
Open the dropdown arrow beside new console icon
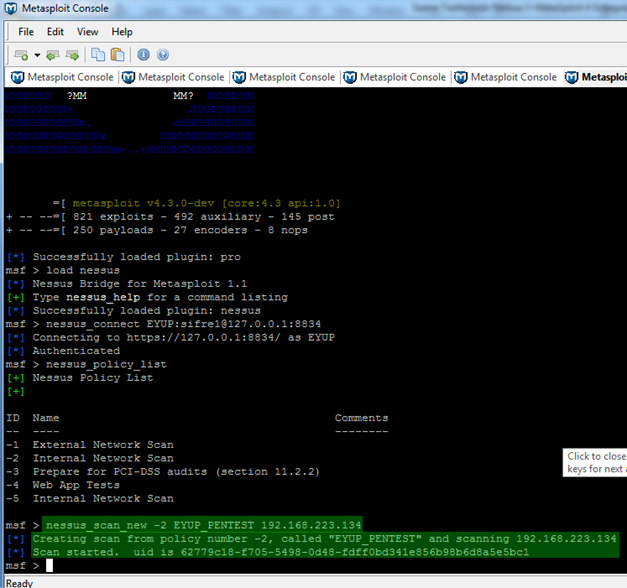coord(37,55)
